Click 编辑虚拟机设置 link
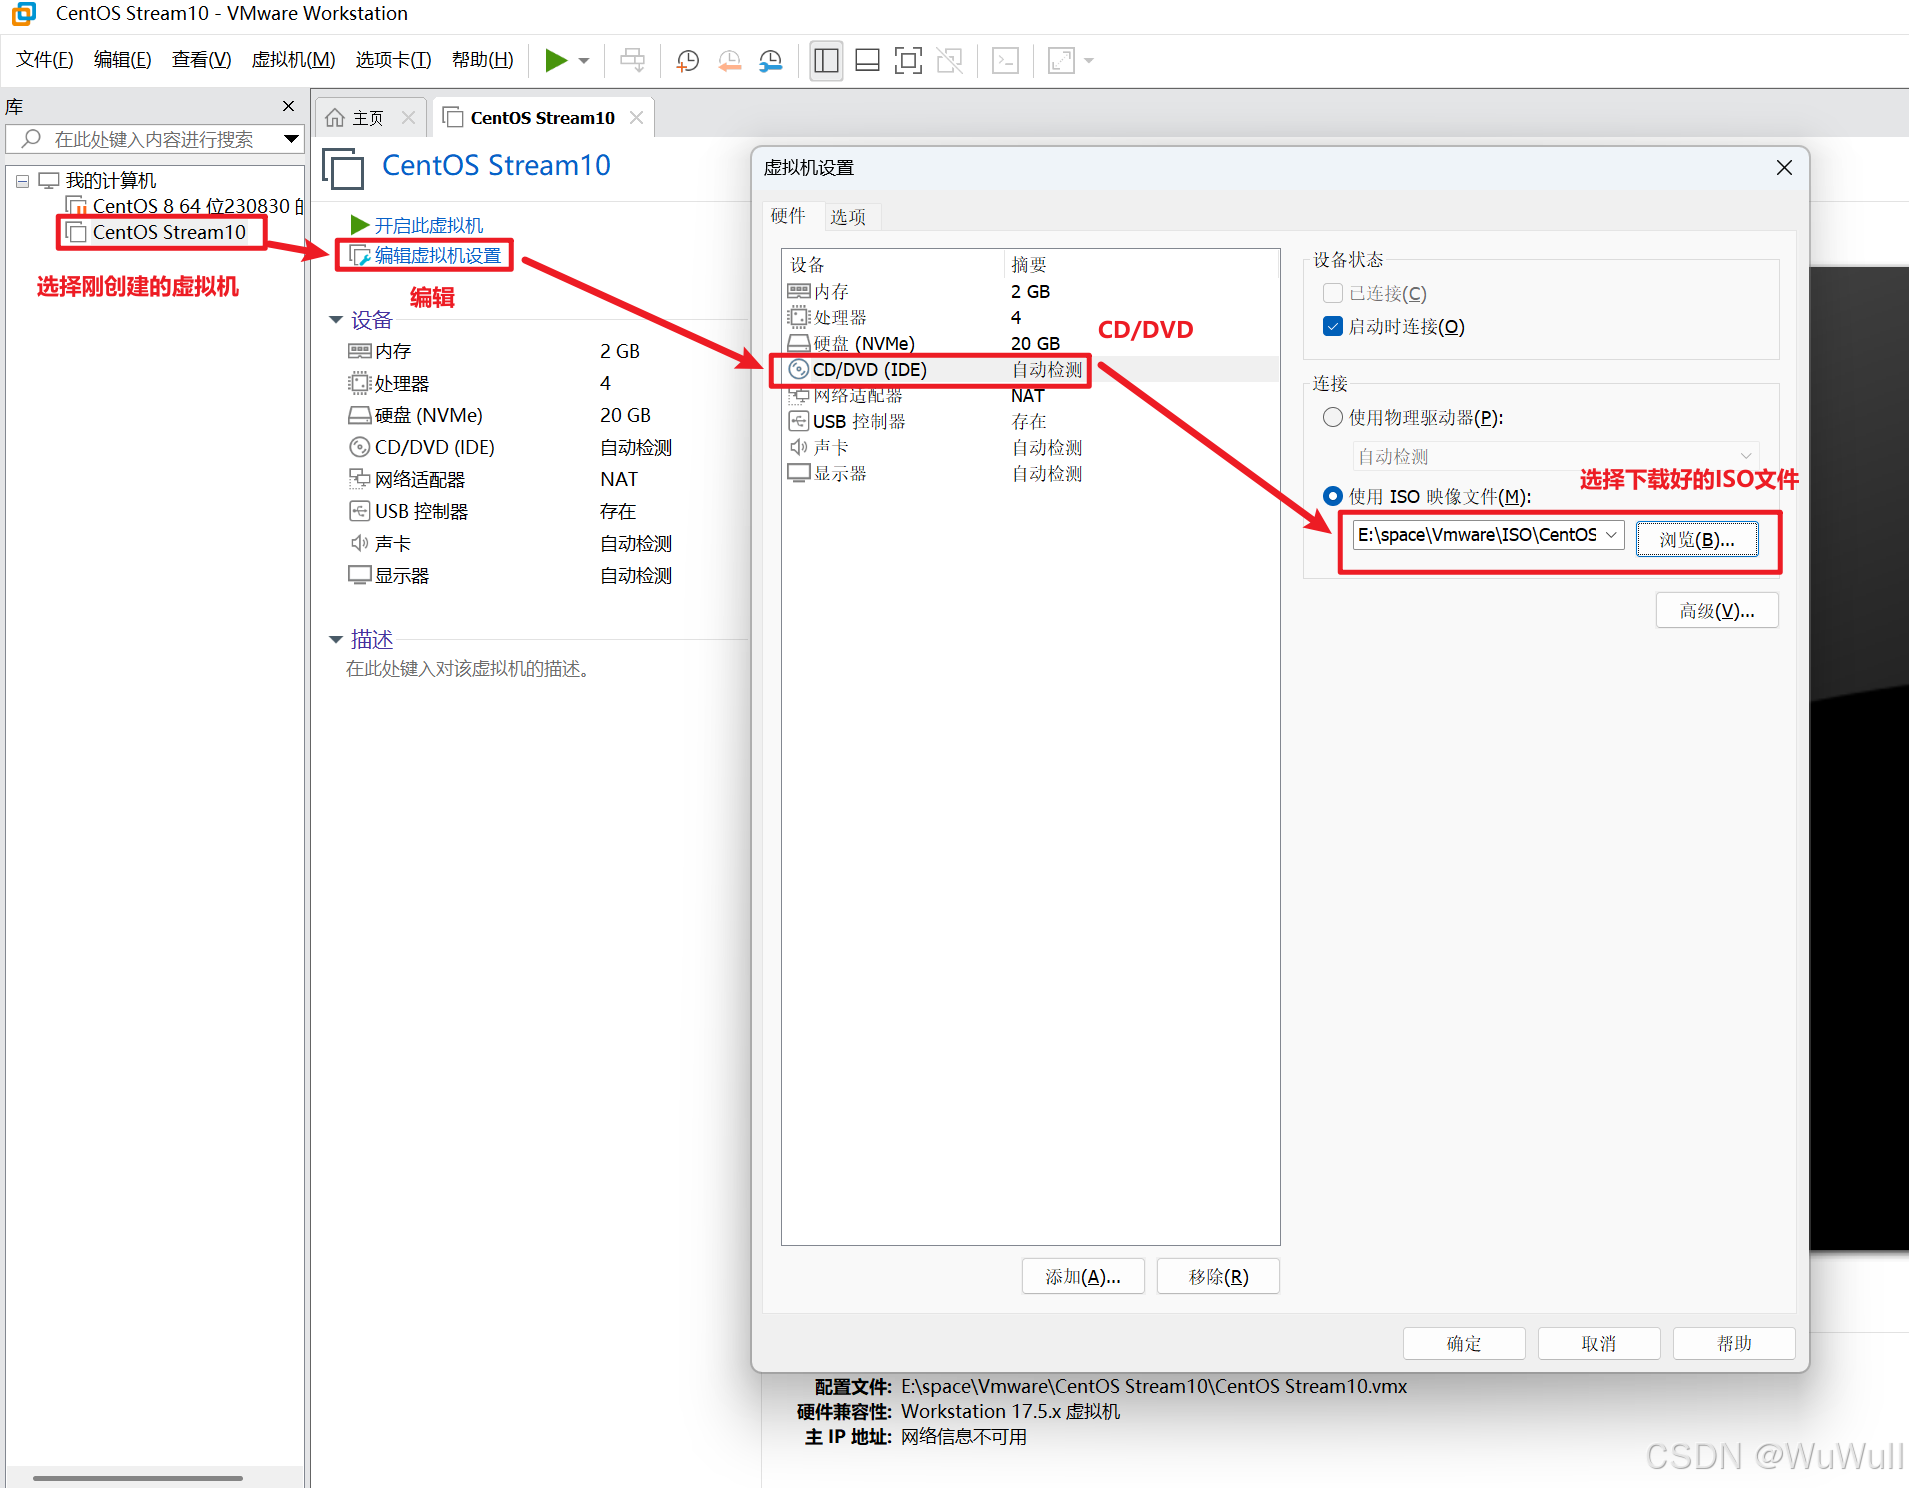Viewport: 1909px width, 1488px height. [425, 256]
